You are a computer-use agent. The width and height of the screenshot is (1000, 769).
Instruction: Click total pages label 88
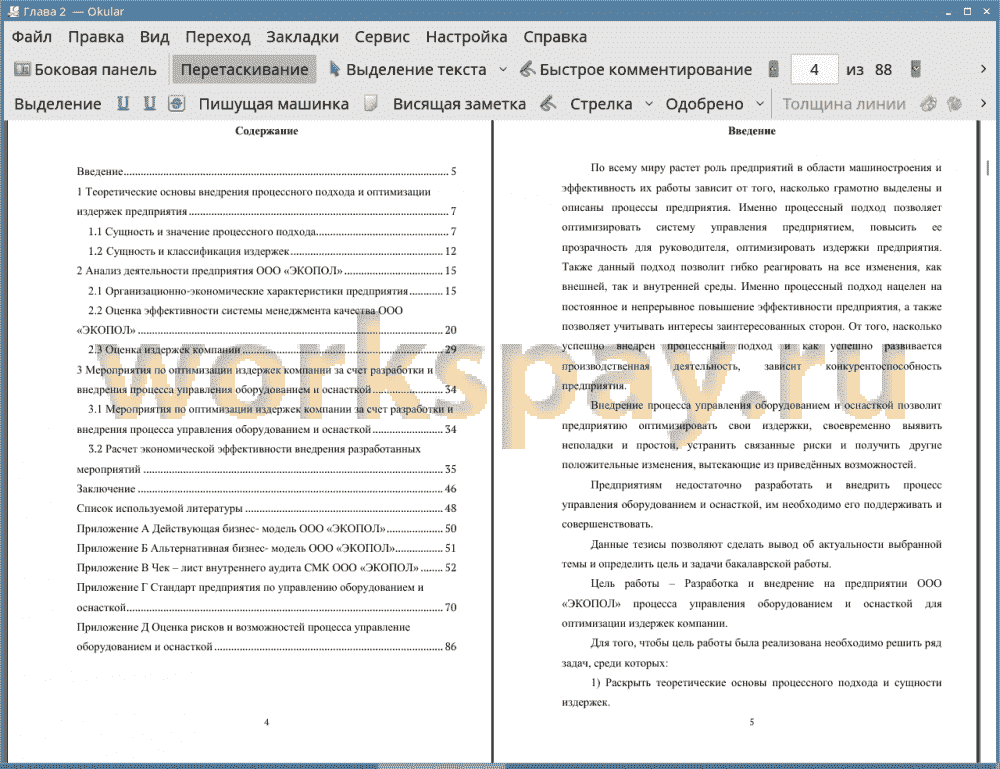pyautogui.click(x=883, y=70)
